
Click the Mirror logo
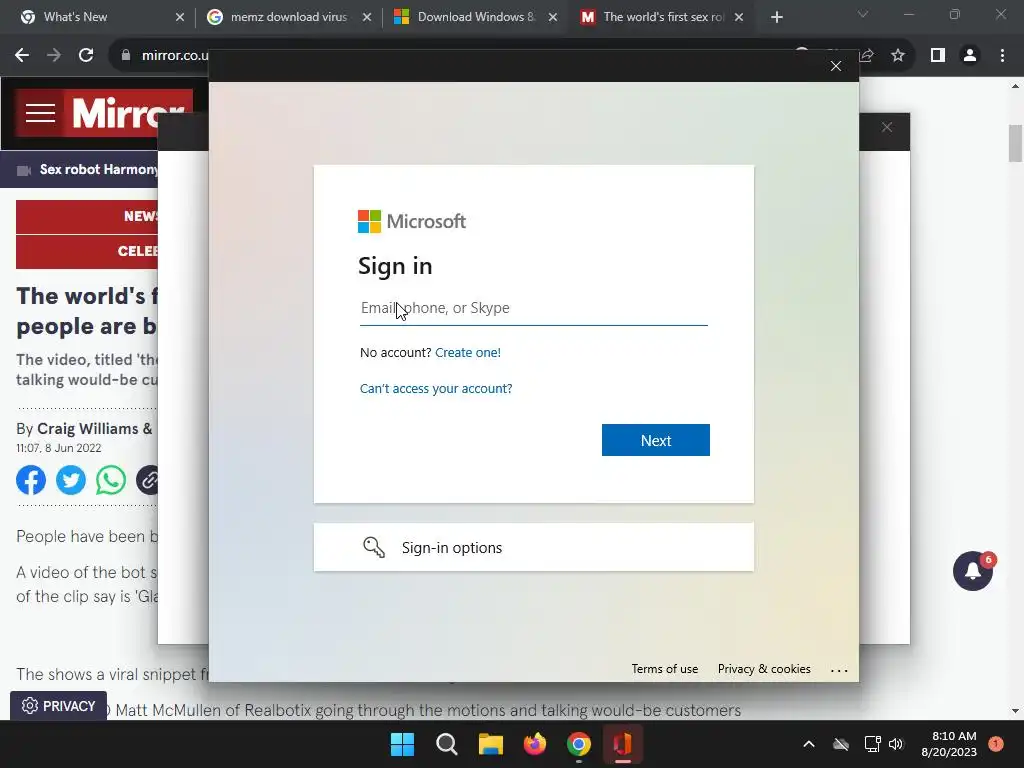click(128, 113)
